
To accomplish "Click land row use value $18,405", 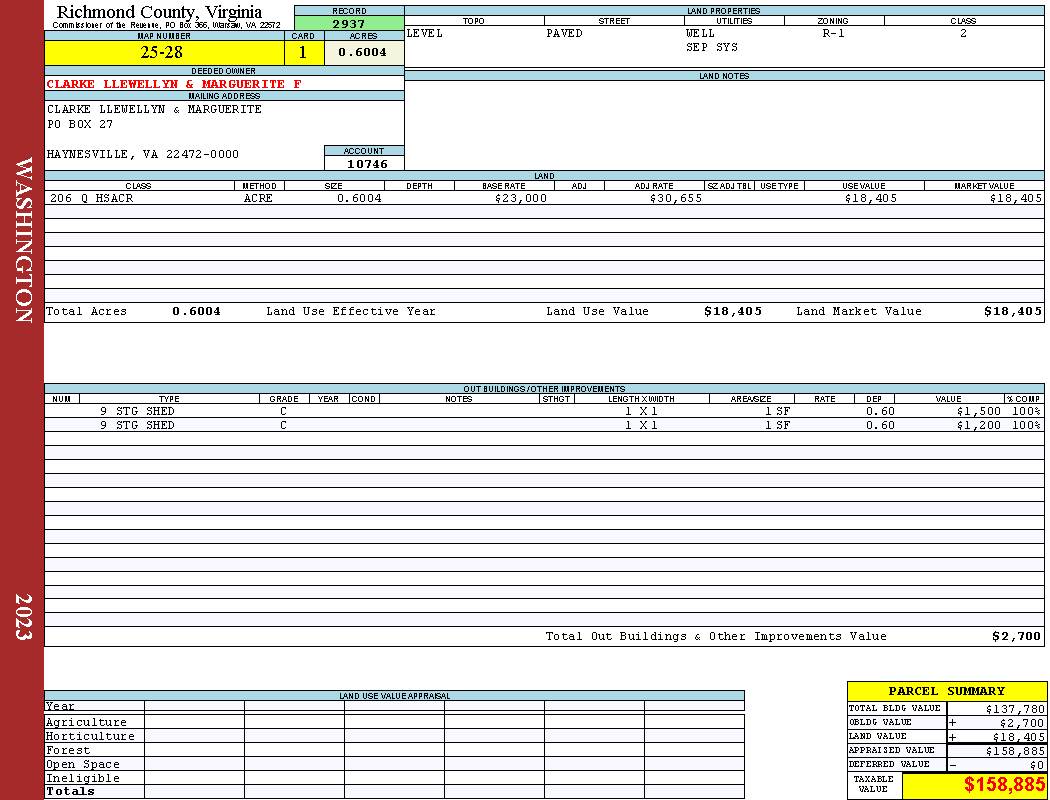I will pyautogui.click(x=871, y=198).
